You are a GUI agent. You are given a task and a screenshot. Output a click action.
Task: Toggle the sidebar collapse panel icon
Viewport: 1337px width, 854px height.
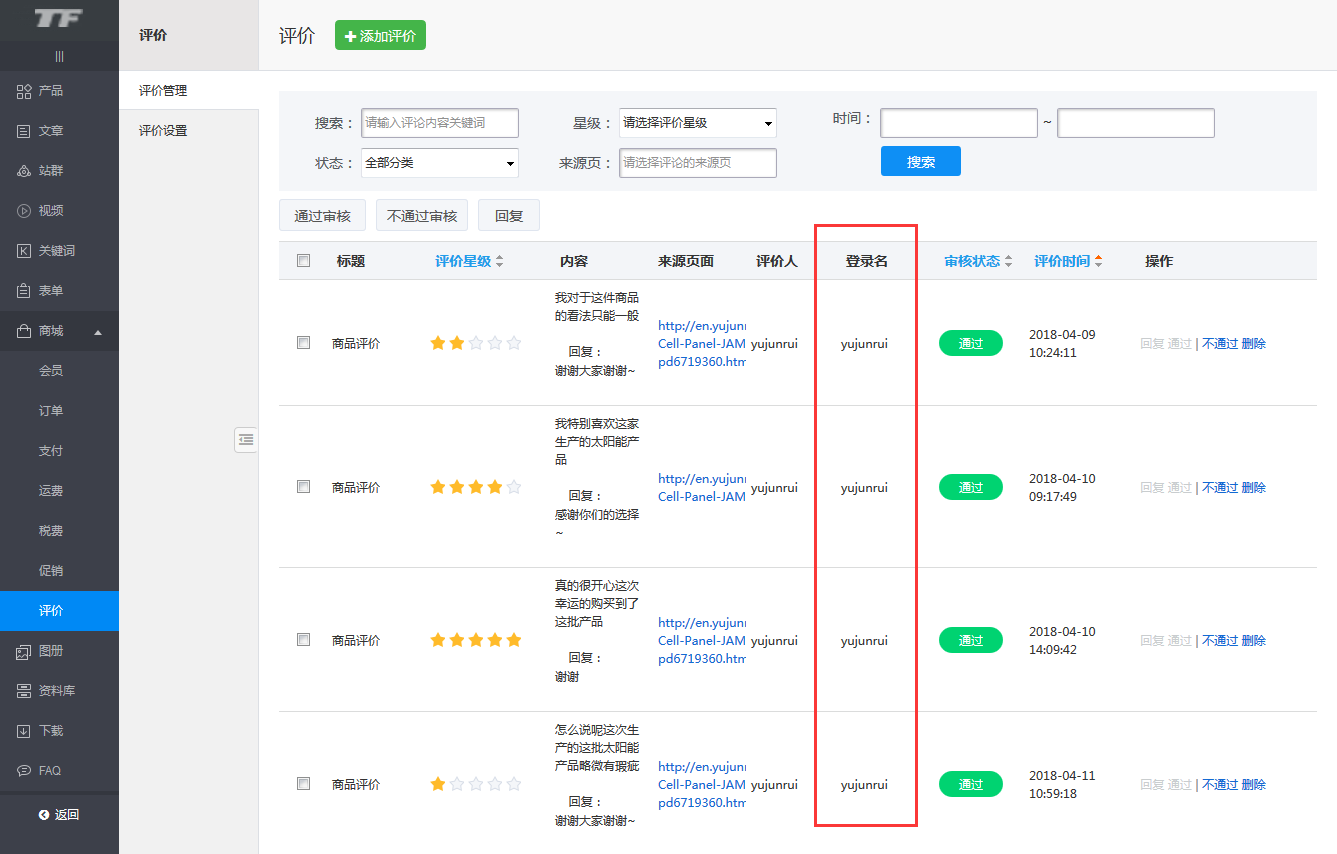[x=246, y=439]
